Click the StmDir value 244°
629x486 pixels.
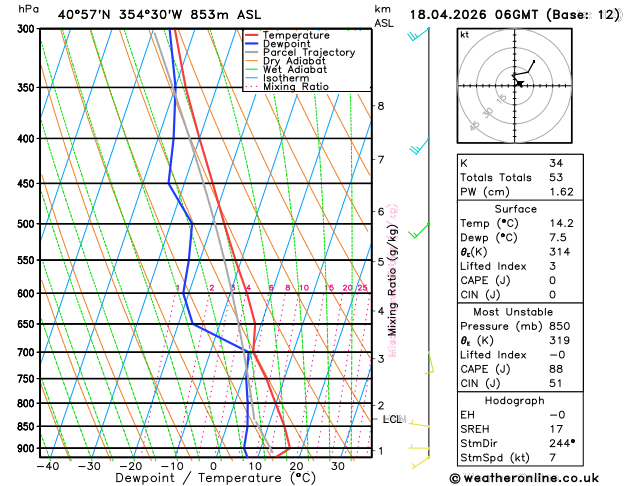pyautogui.click(x=562, y=443)
